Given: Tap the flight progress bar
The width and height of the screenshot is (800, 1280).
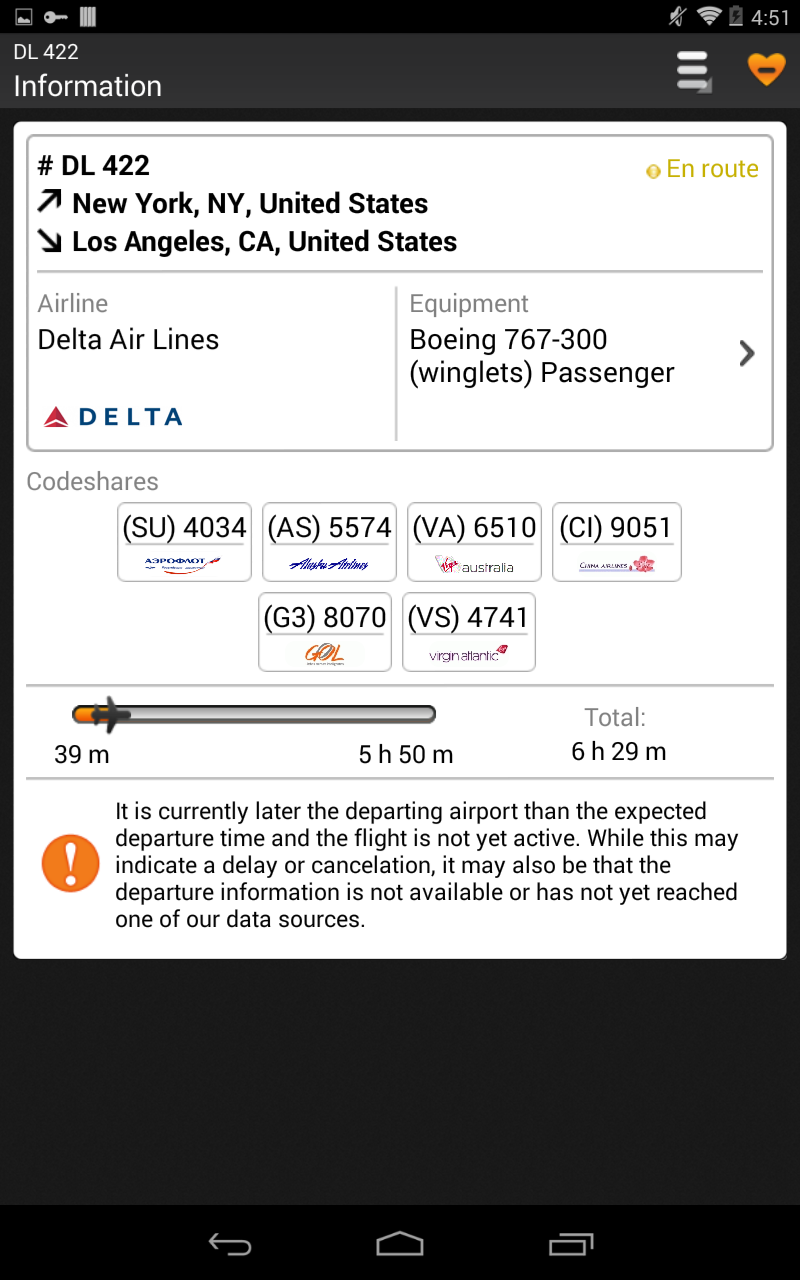Looking at the screenshot, I should 254,714.
